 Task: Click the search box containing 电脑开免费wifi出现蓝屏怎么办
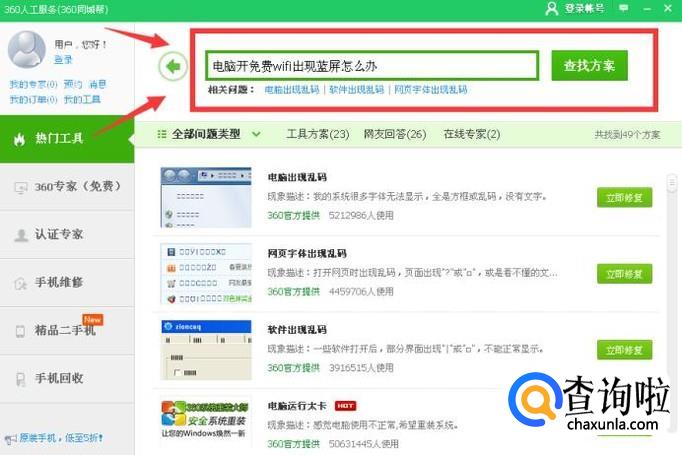[372, 66]
